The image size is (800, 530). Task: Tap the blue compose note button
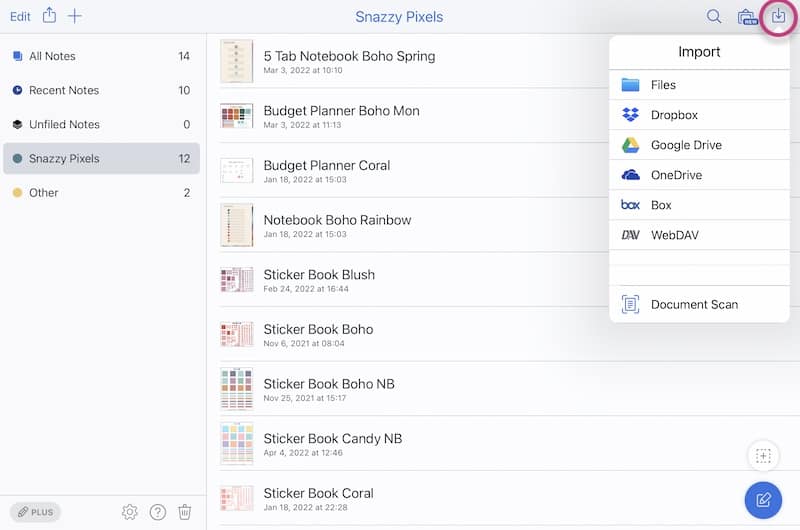(763, 499)
